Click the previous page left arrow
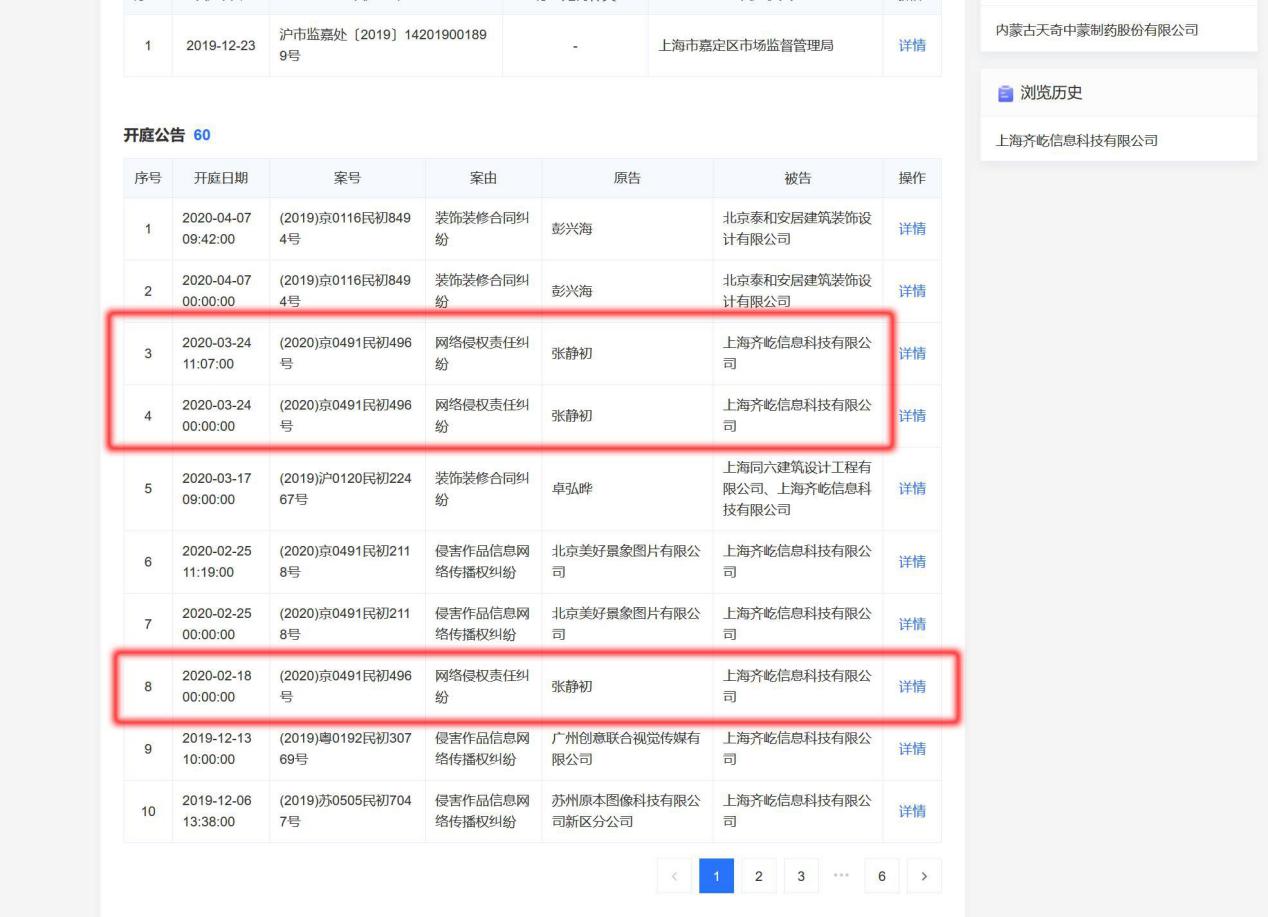 point(674,875)
